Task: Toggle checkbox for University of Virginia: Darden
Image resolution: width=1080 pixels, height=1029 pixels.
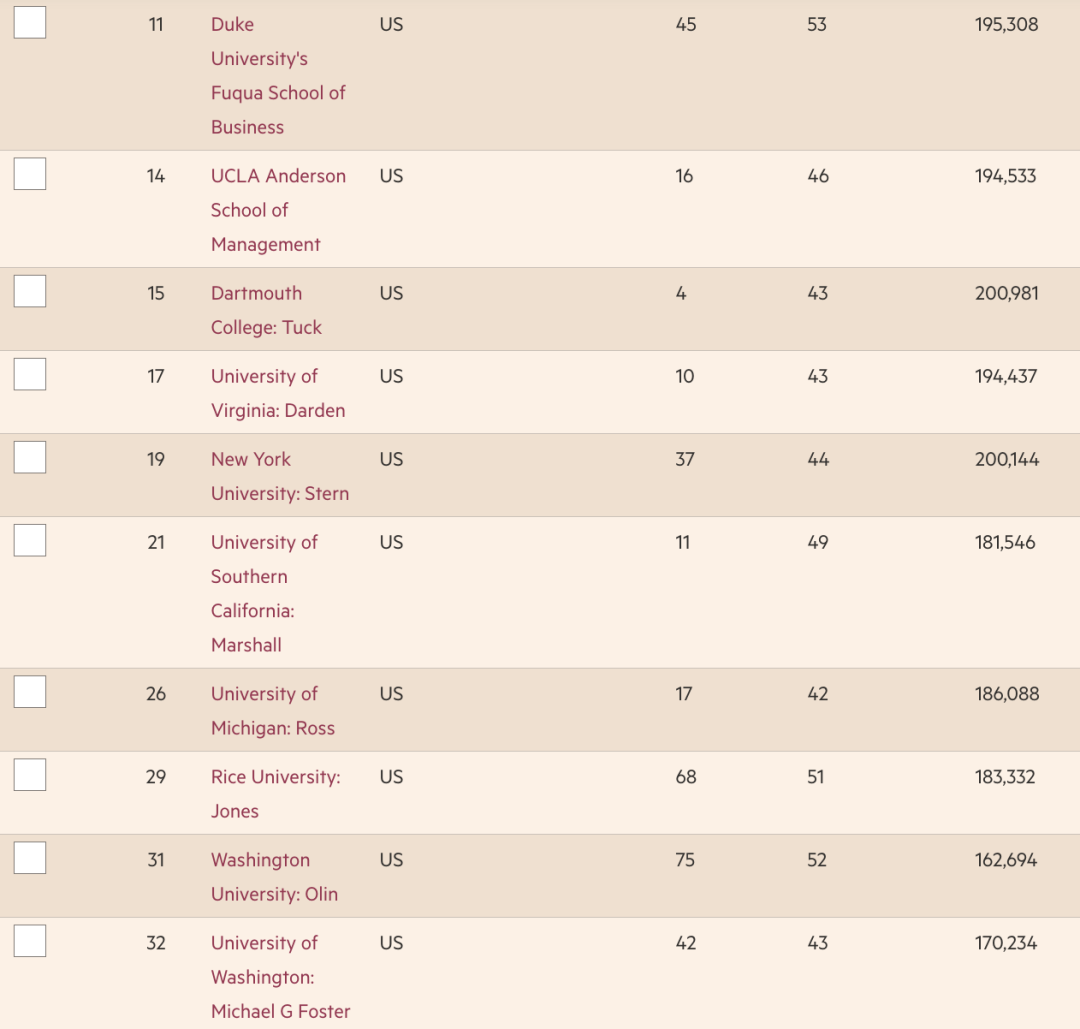Action: click(30, 374)
